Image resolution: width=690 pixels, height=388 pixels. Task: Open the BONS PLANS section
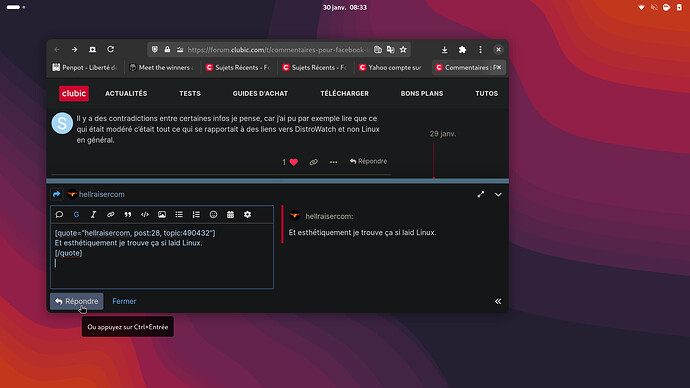(422, 93)
